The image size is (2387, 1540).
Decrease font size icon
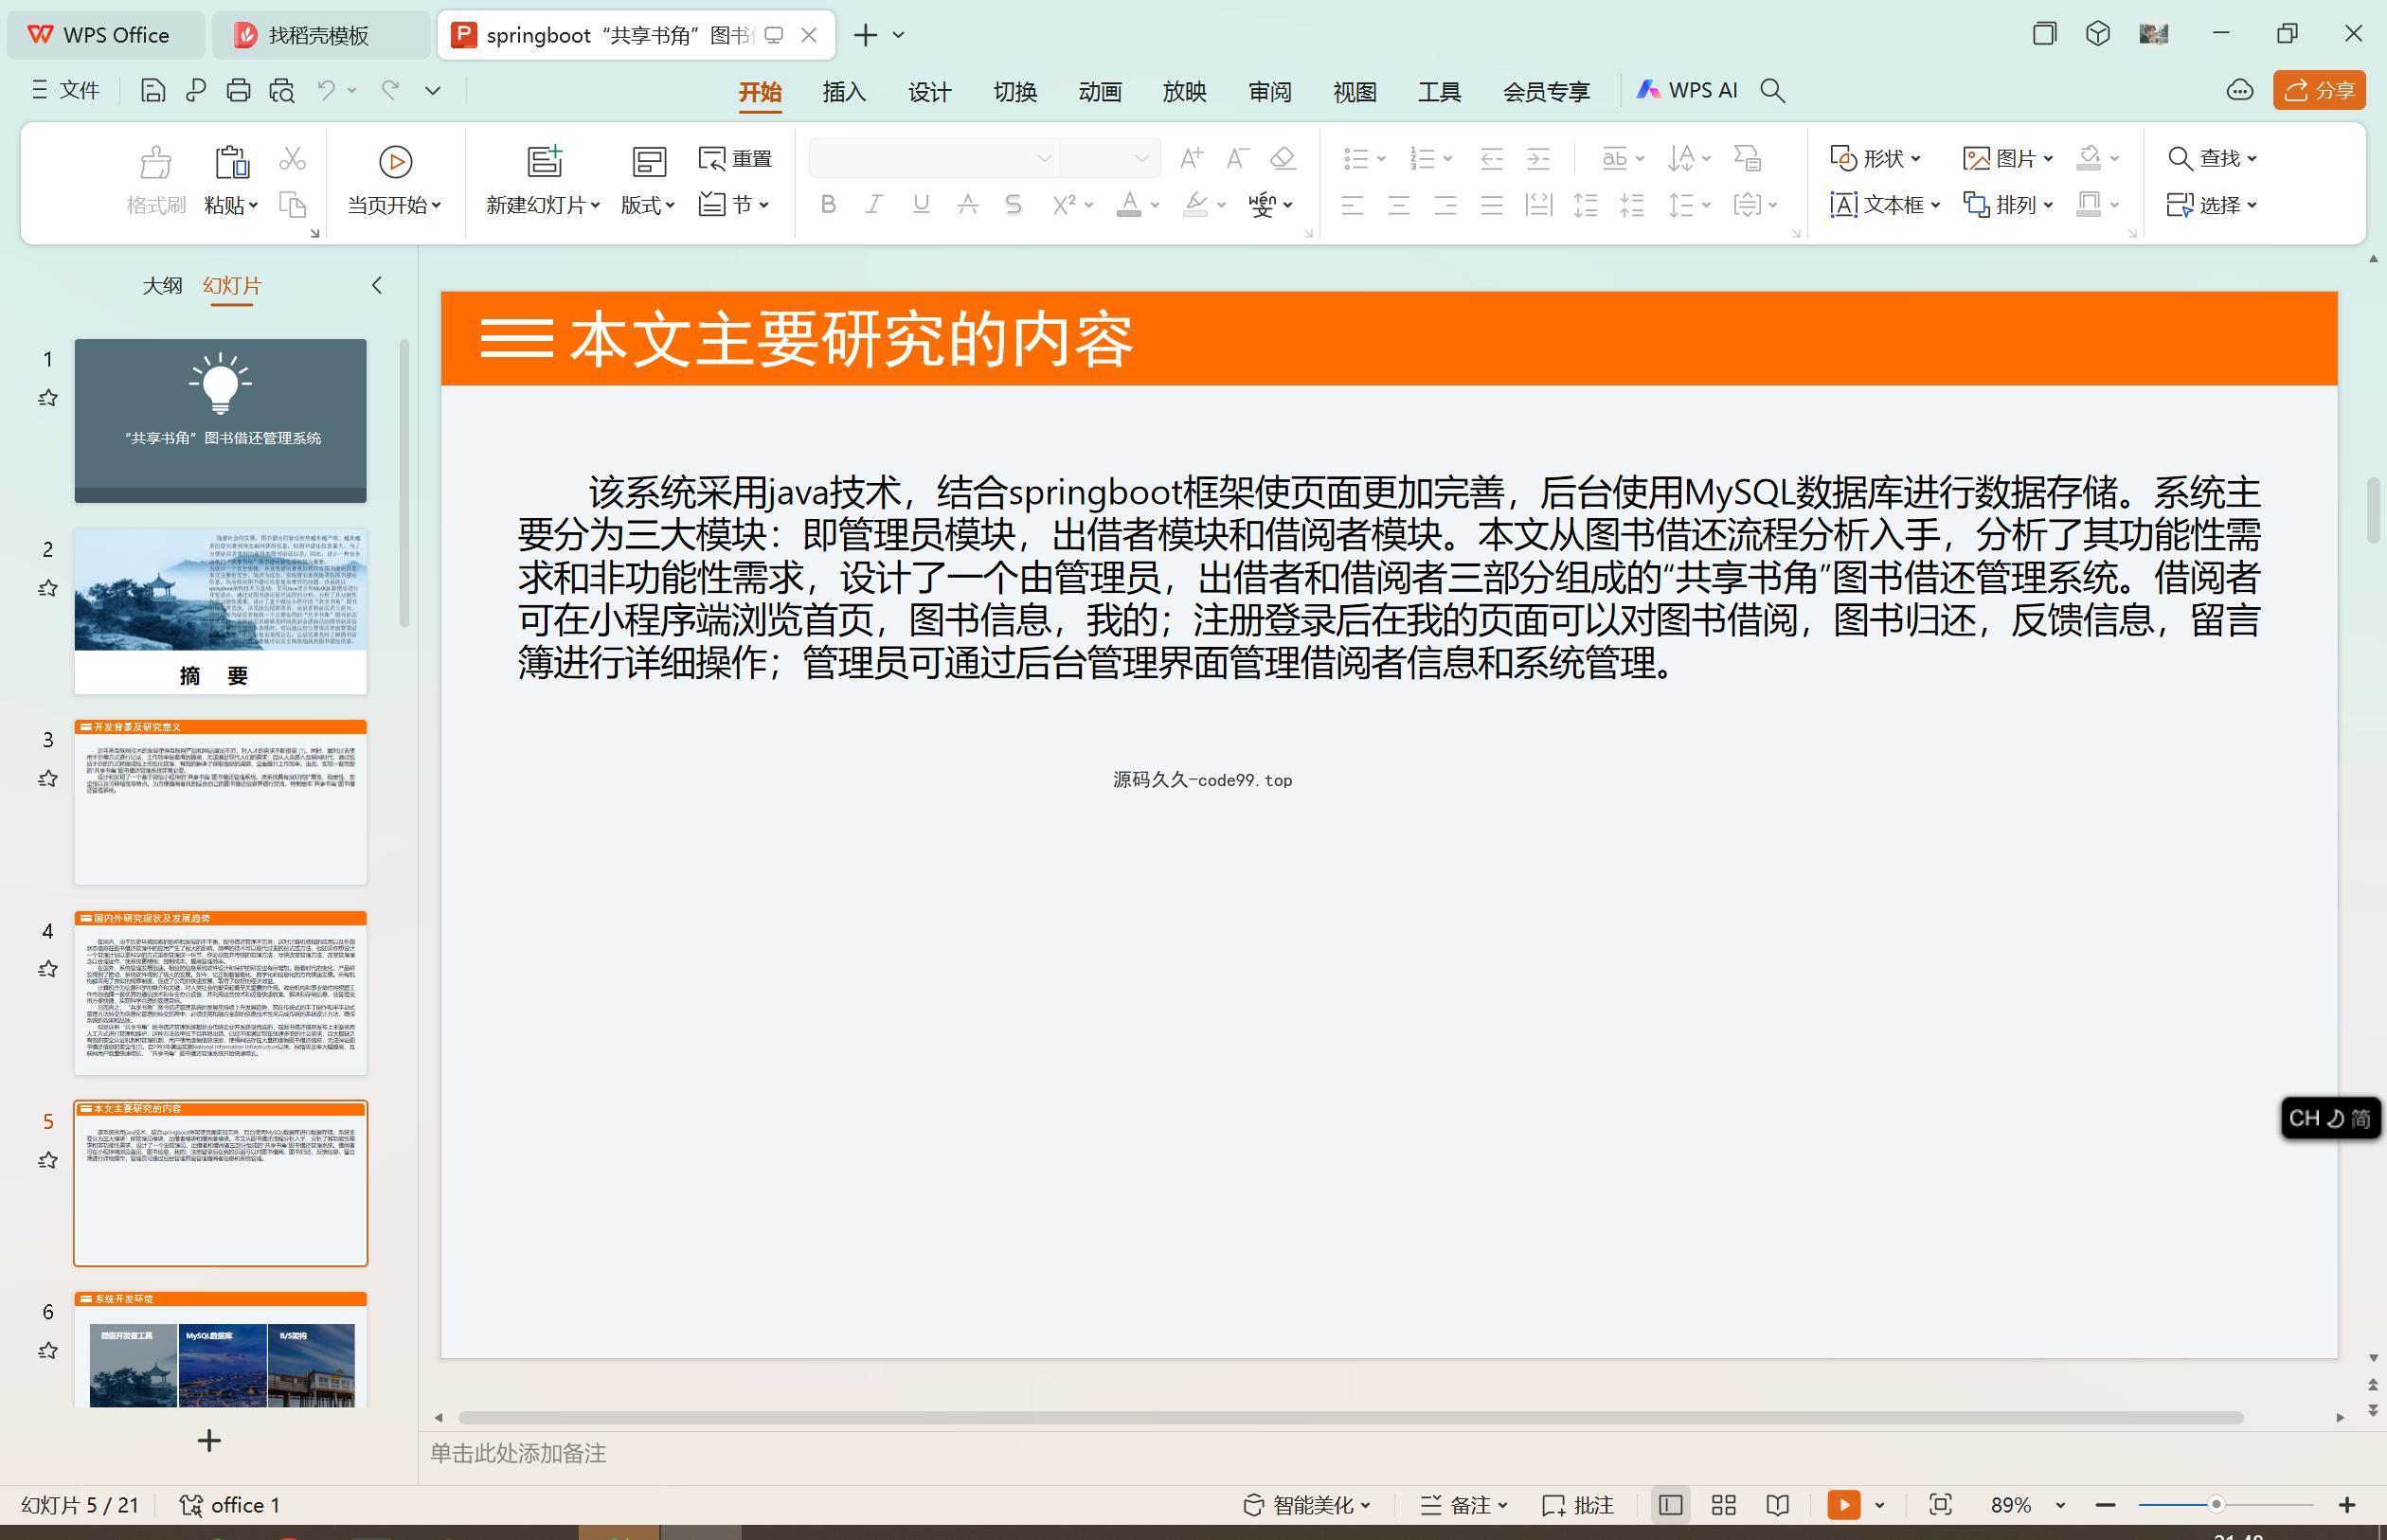tap(1238, 158)
